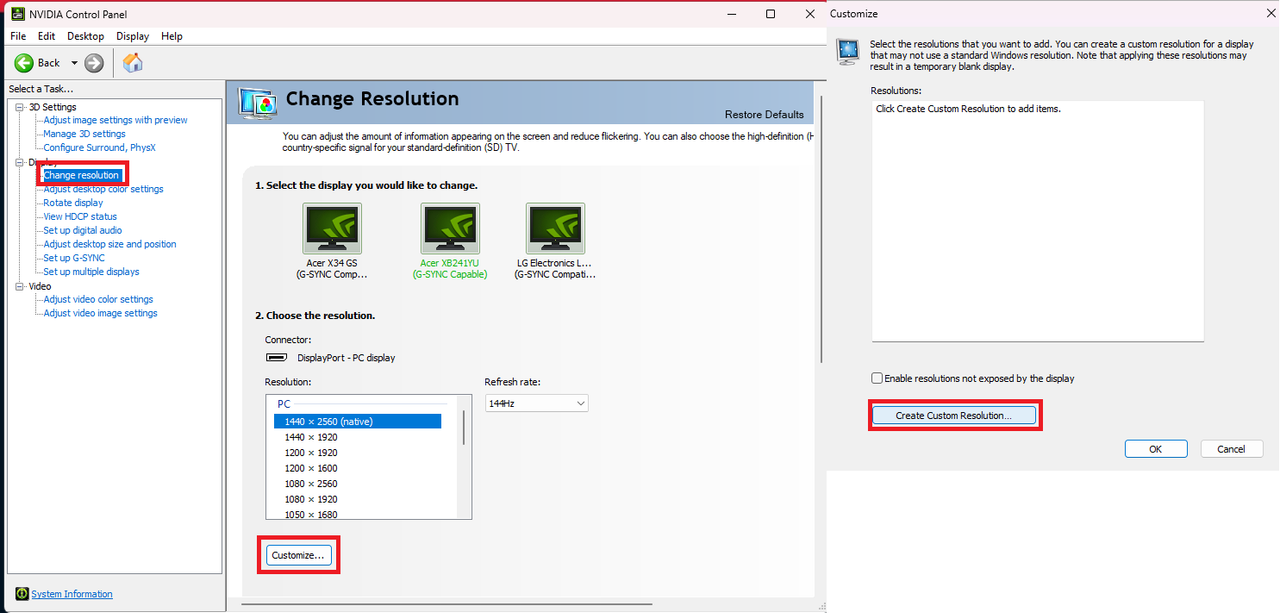The image size is (1280, 613).
Task: Collapse the 3D Settings tree node
Action: click(x=19, y=107)
